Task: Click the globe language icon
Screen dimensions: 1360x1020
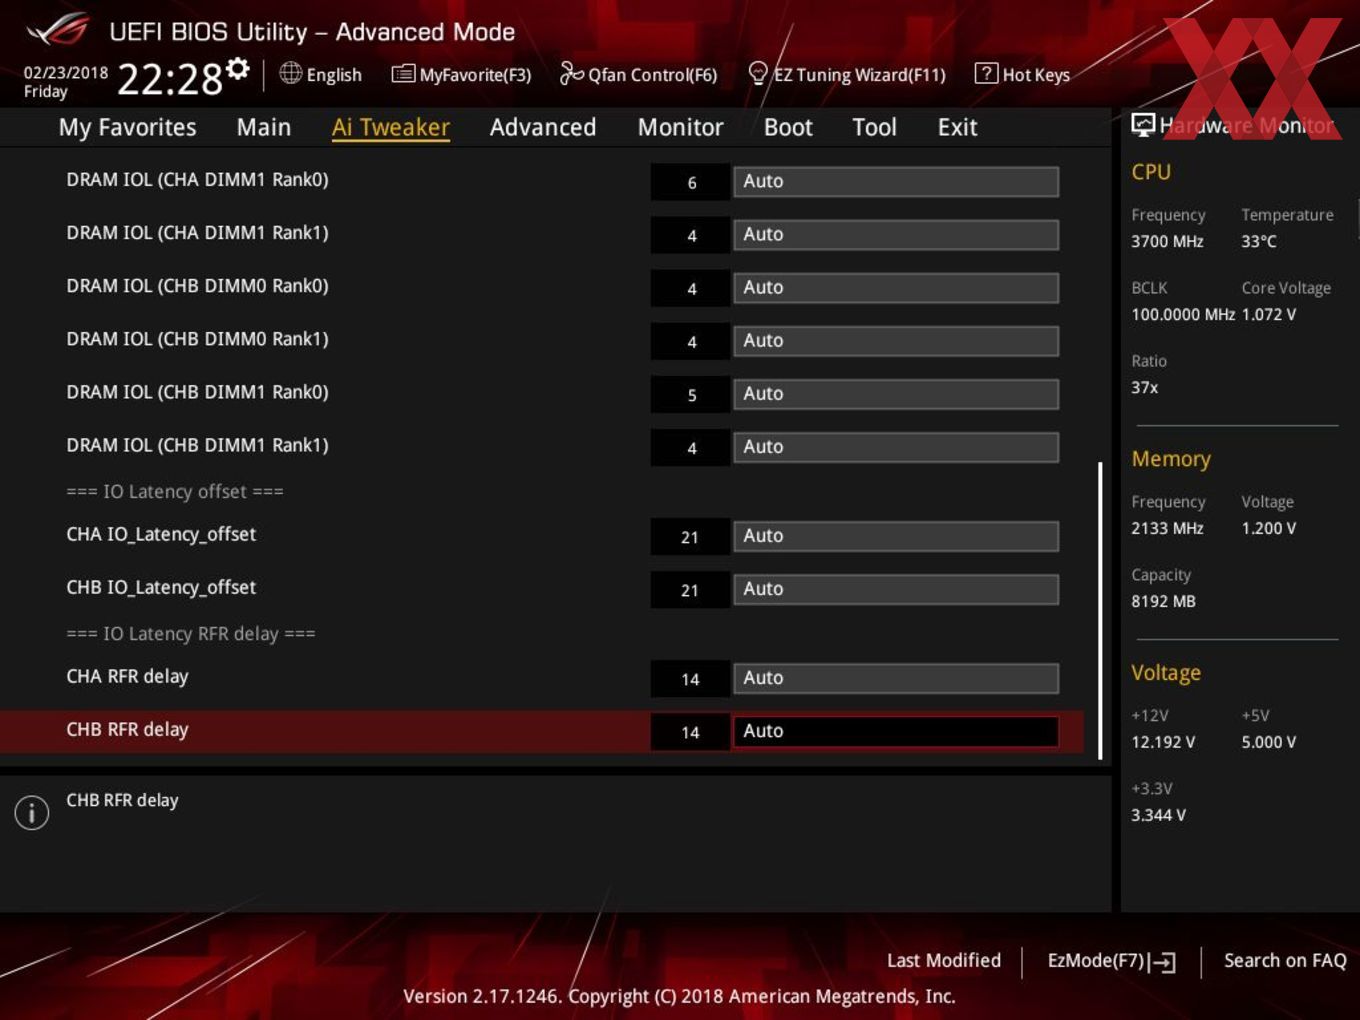Action: (290, 73)
